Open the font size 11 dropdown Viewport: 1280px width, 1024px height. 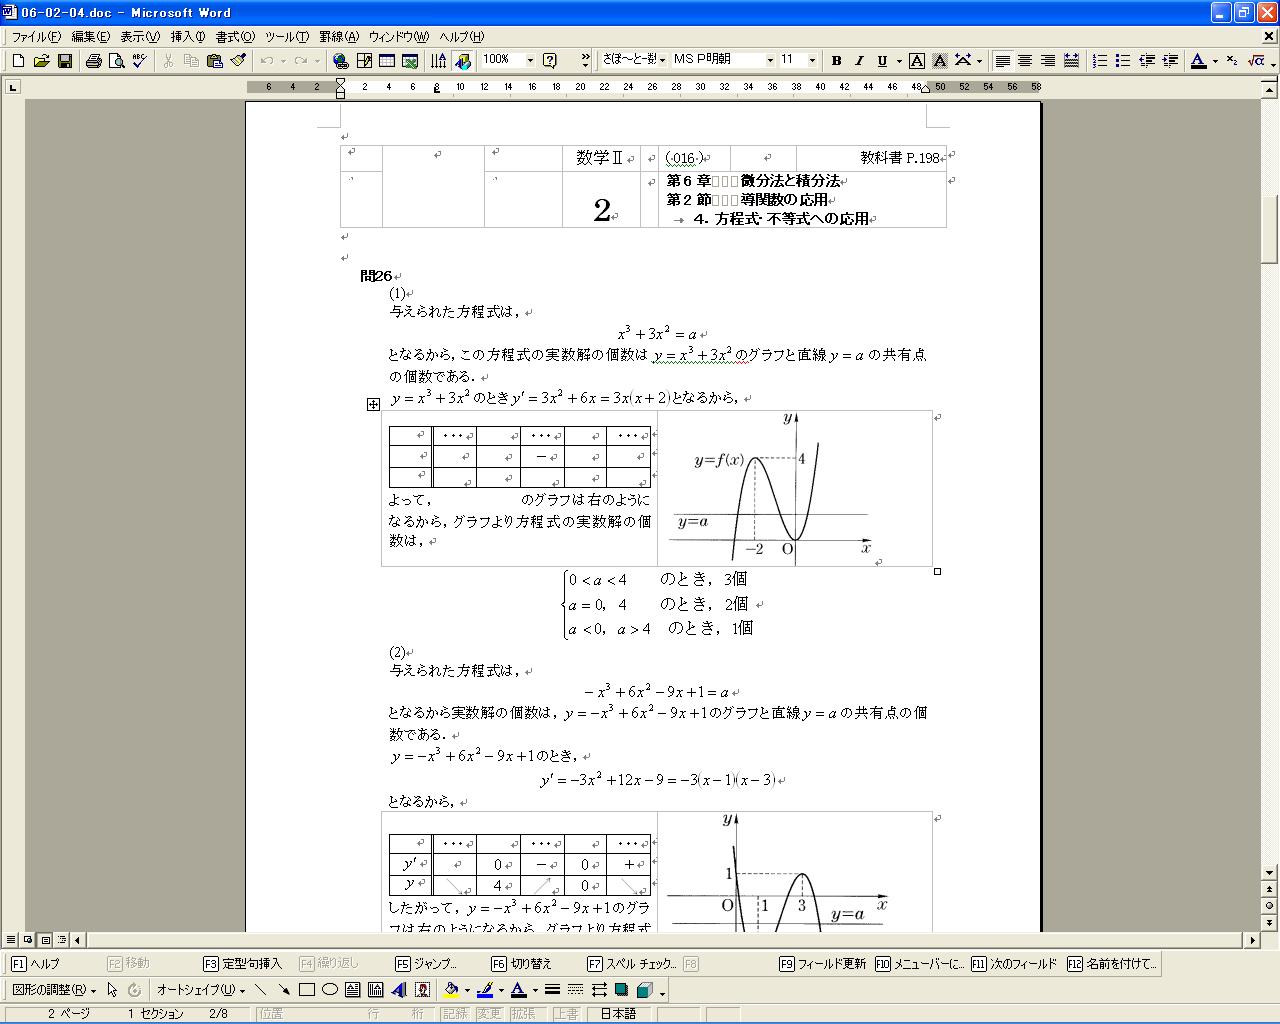[812, 61]
